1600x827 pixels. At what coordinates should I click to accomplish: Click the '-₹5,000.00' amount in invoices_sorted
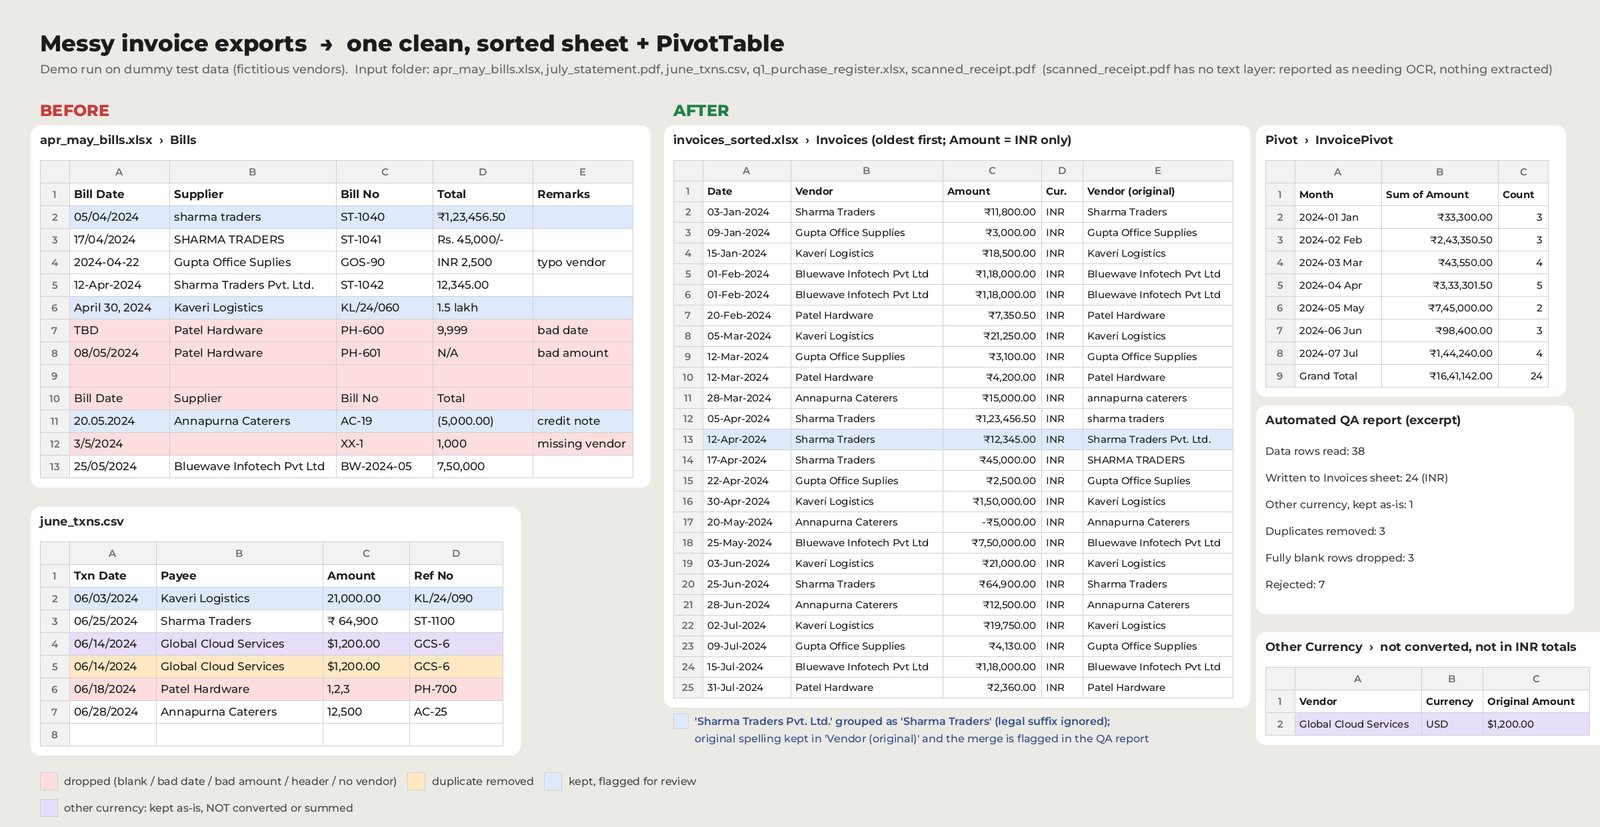(992, 522)
